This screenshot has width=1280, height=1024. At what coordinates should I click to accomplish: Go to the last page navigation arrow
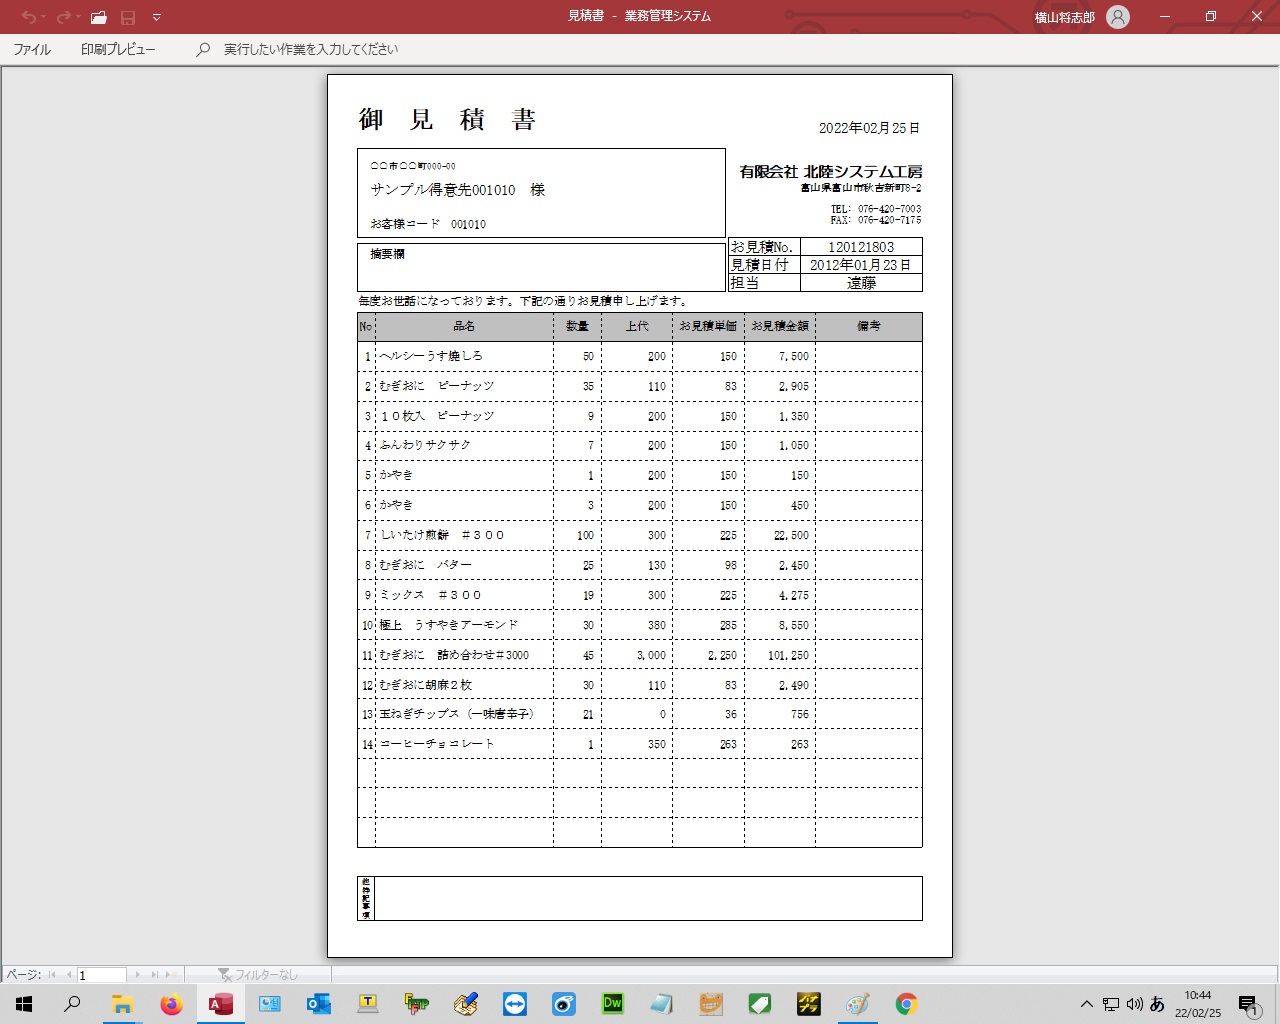pos(155,975)
